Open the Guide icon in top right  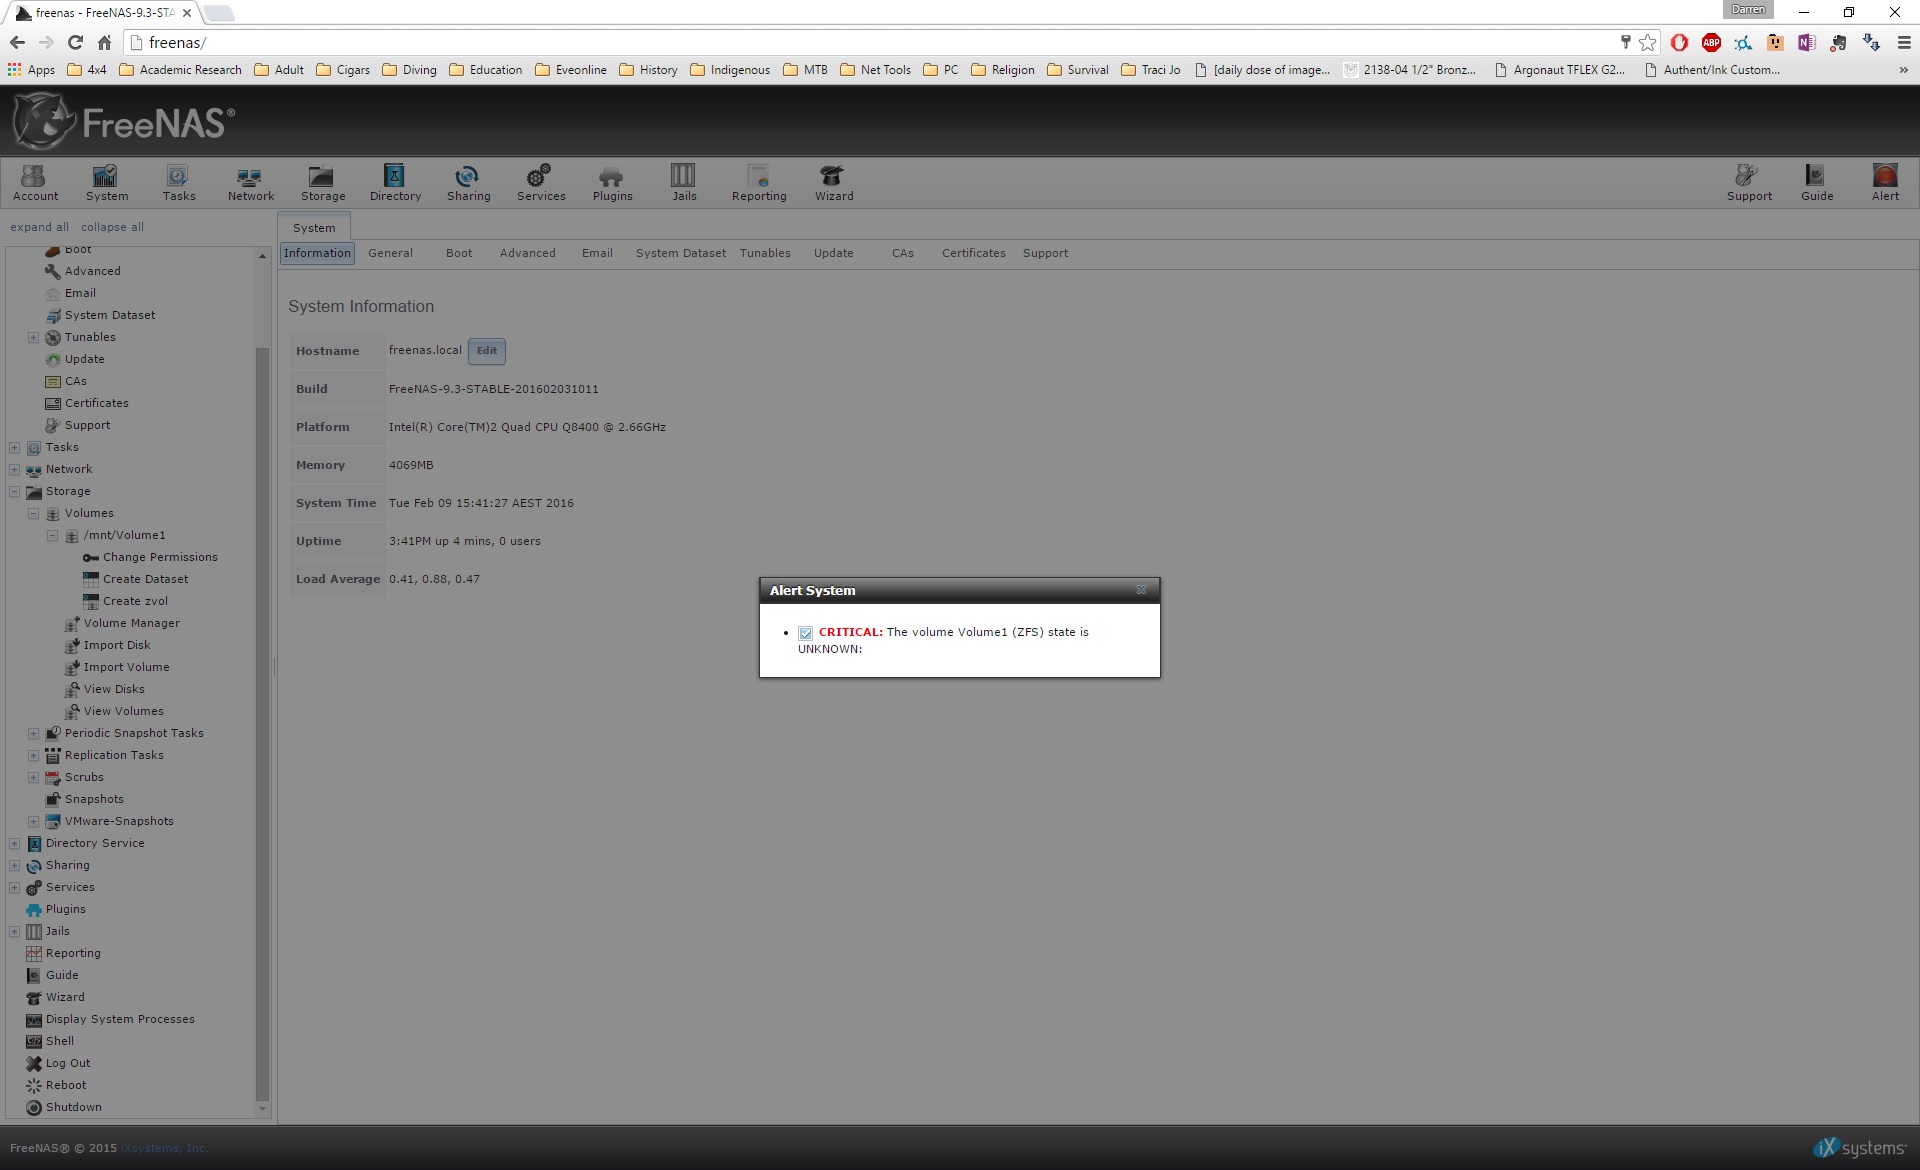(1816, 183)
